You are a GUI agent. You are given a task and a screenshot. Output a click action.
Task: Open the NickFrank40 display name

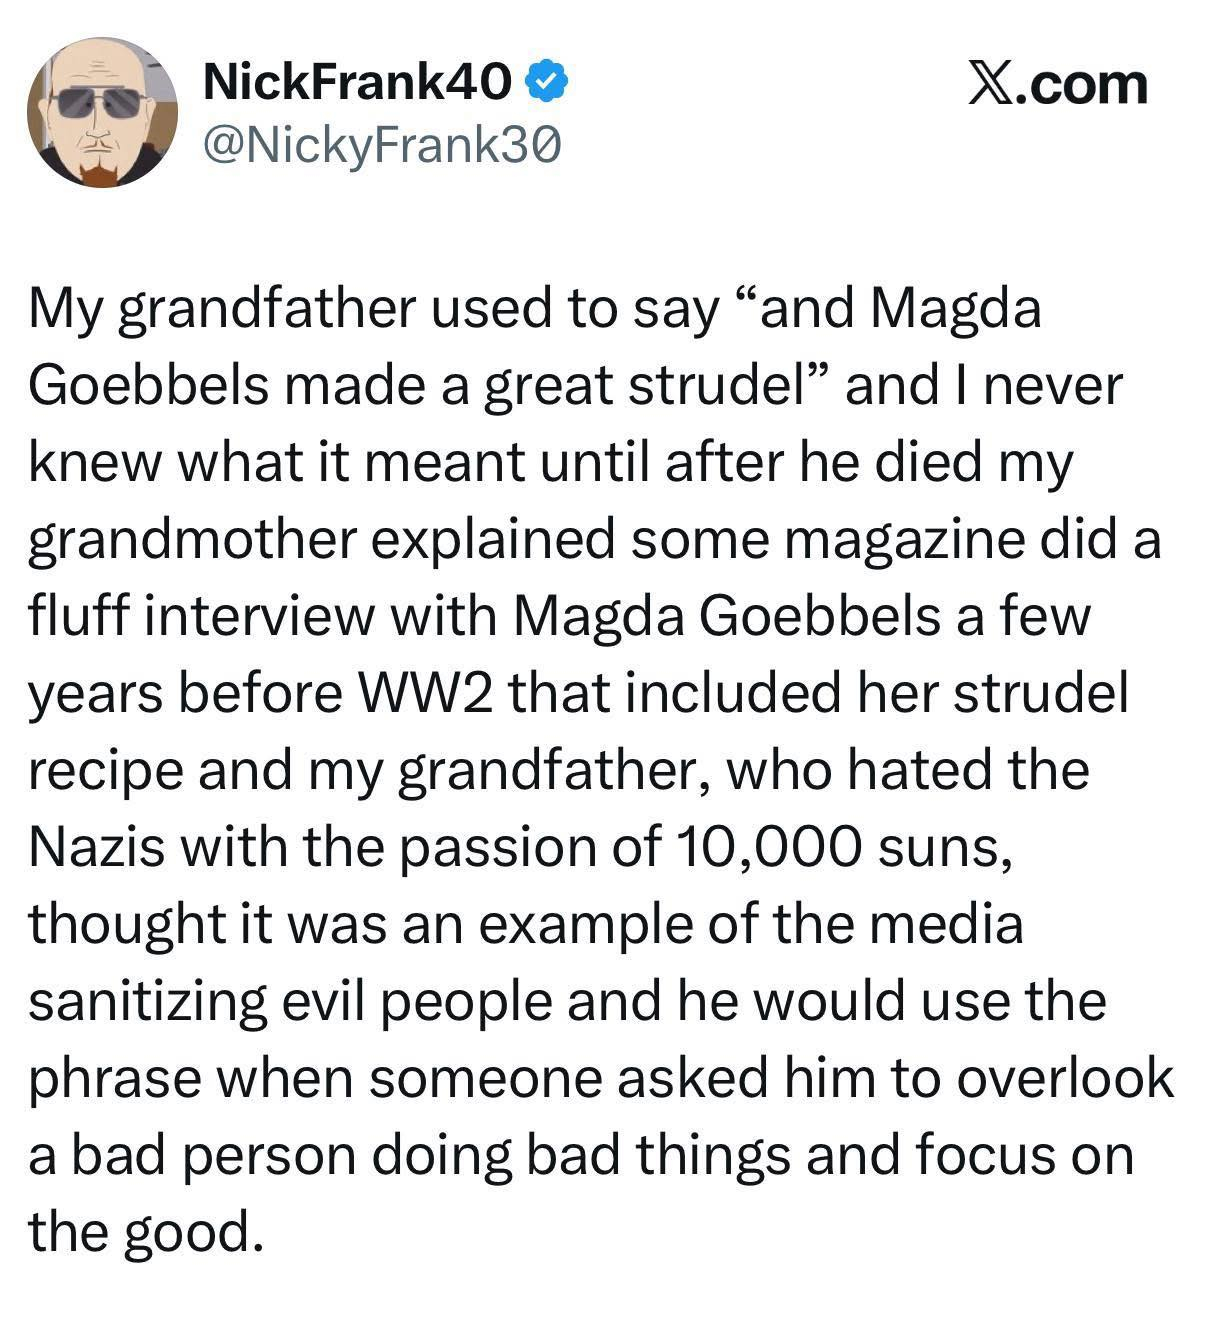click(359, 82)
